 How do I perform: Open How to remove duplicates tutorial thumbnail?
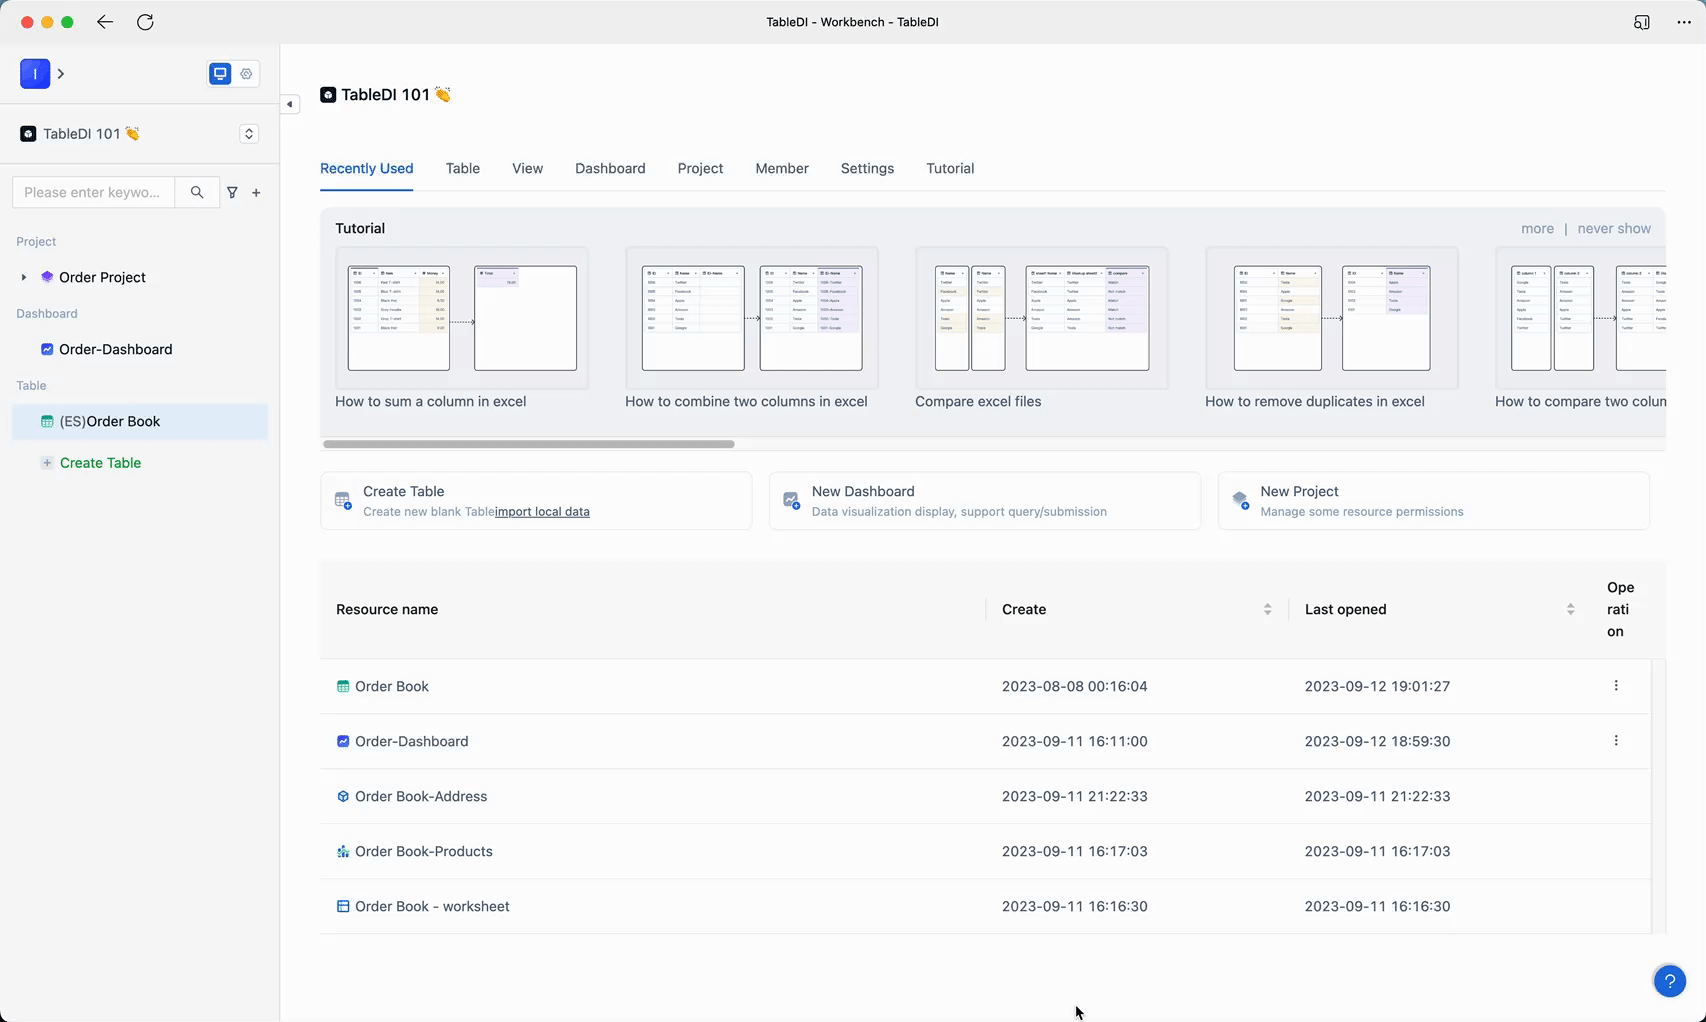[x=1332, y=318]
